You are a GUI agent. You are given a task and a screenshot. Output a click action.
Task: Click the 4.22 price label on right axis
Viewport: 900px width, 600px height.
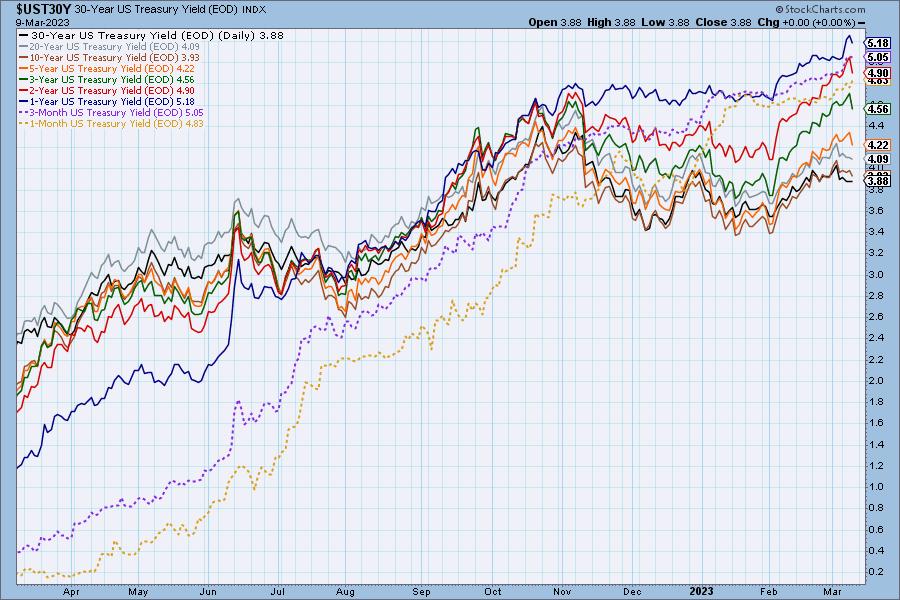(x=878, y=145)
